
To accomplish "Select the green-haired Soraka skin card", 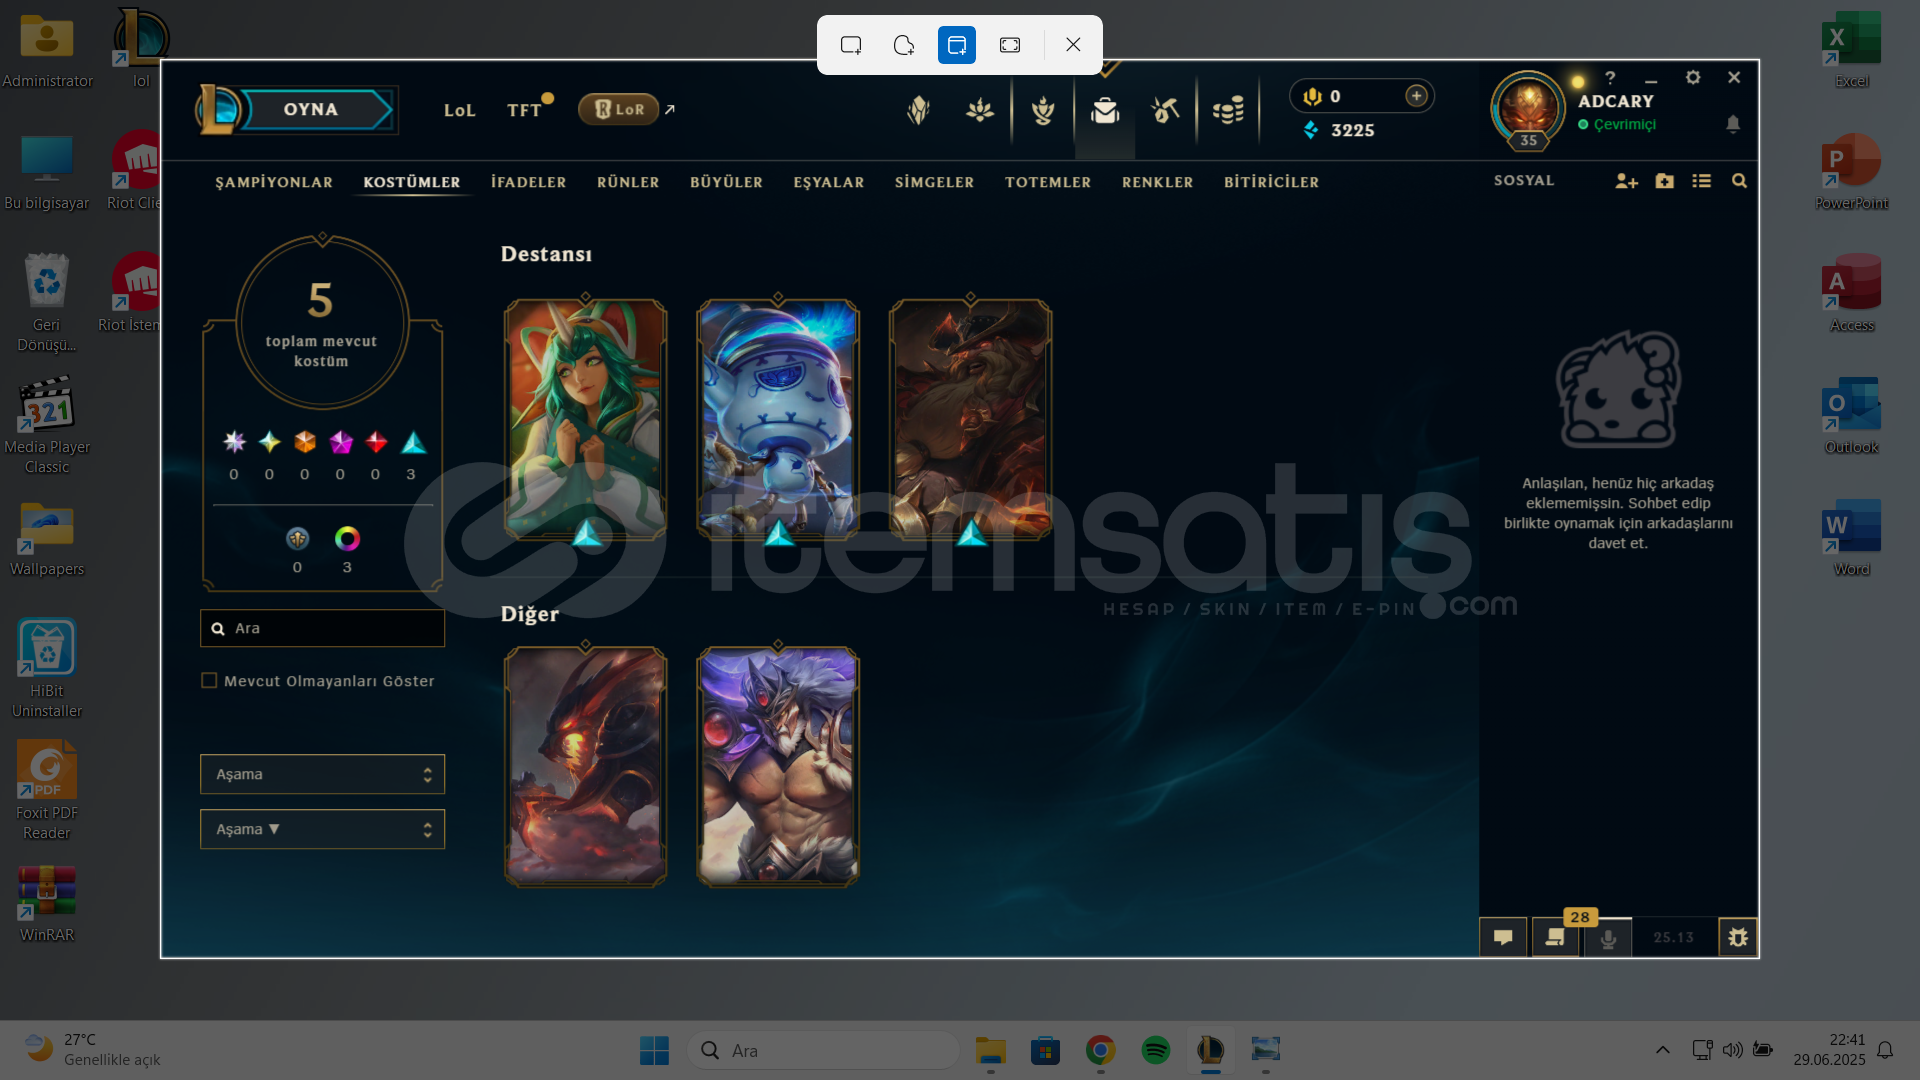I will 585,420.
